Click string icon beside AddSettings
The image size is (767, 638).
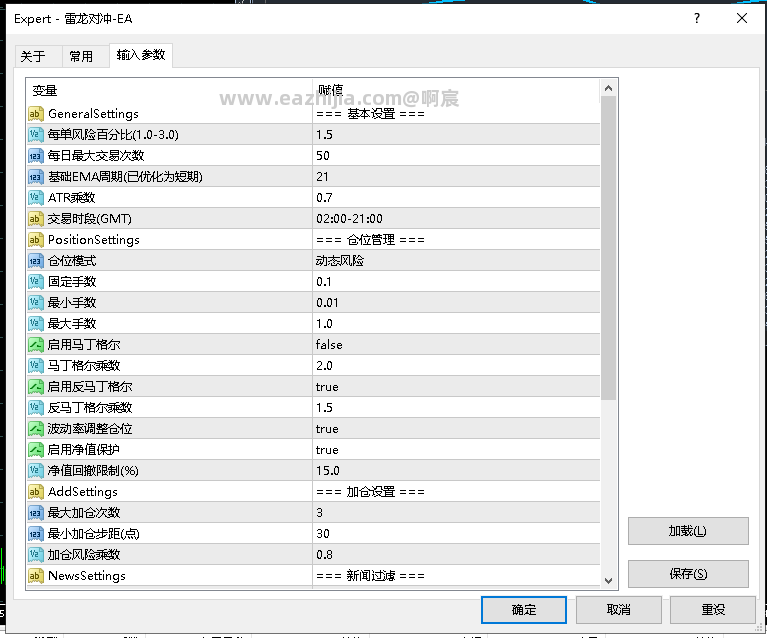36,493
